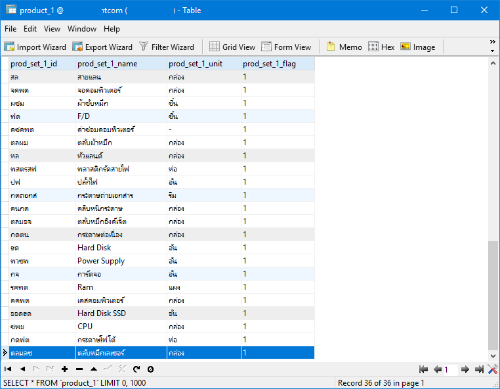Click the prod_set_1_name column header
500x389 pixels.
121,63
